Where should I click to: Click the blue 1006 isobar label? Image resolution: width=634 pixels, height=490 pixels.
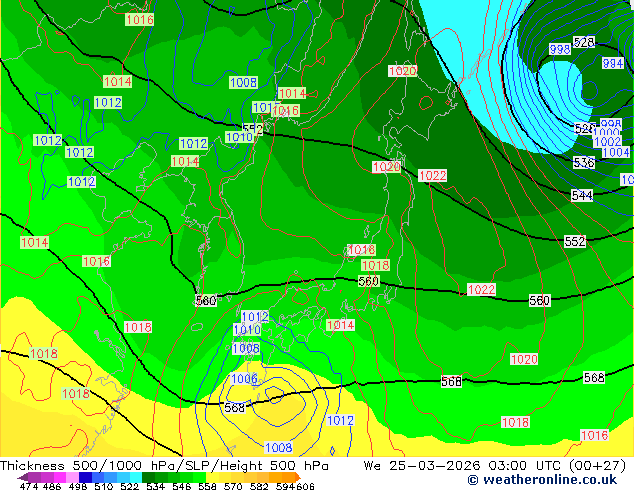244,379
